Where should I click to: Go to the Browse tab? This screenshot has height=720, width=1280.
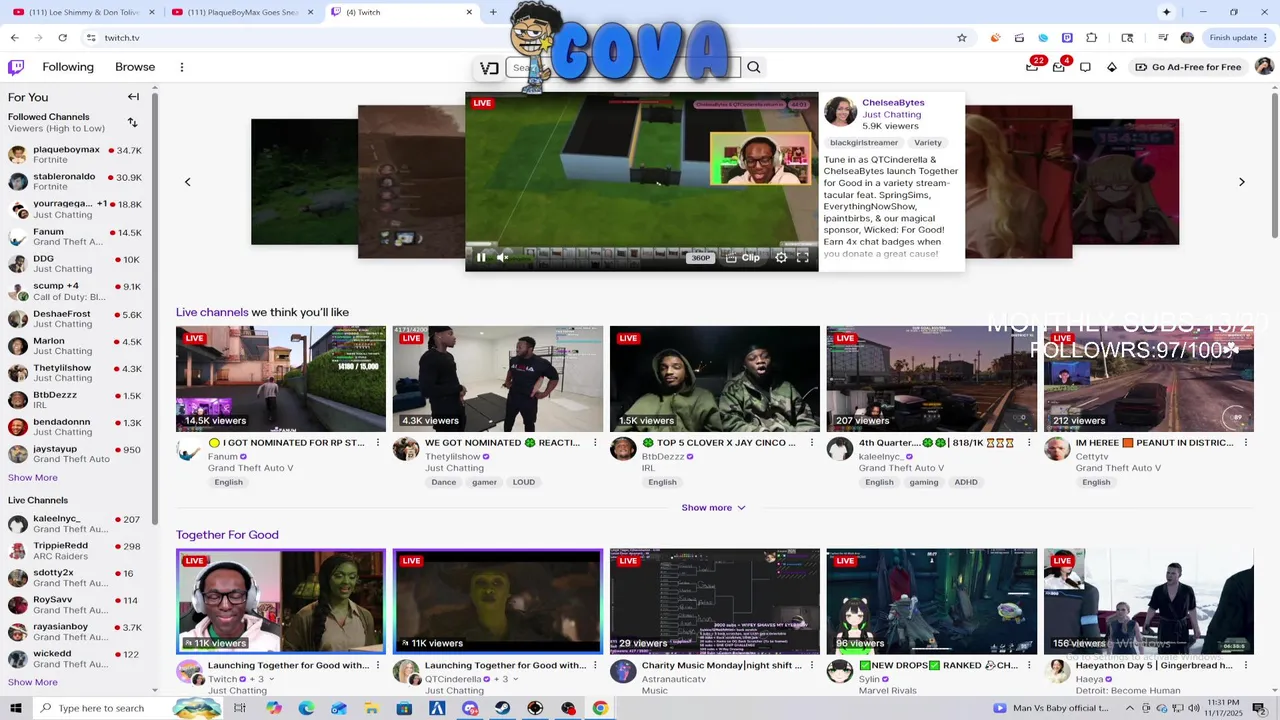135,67
